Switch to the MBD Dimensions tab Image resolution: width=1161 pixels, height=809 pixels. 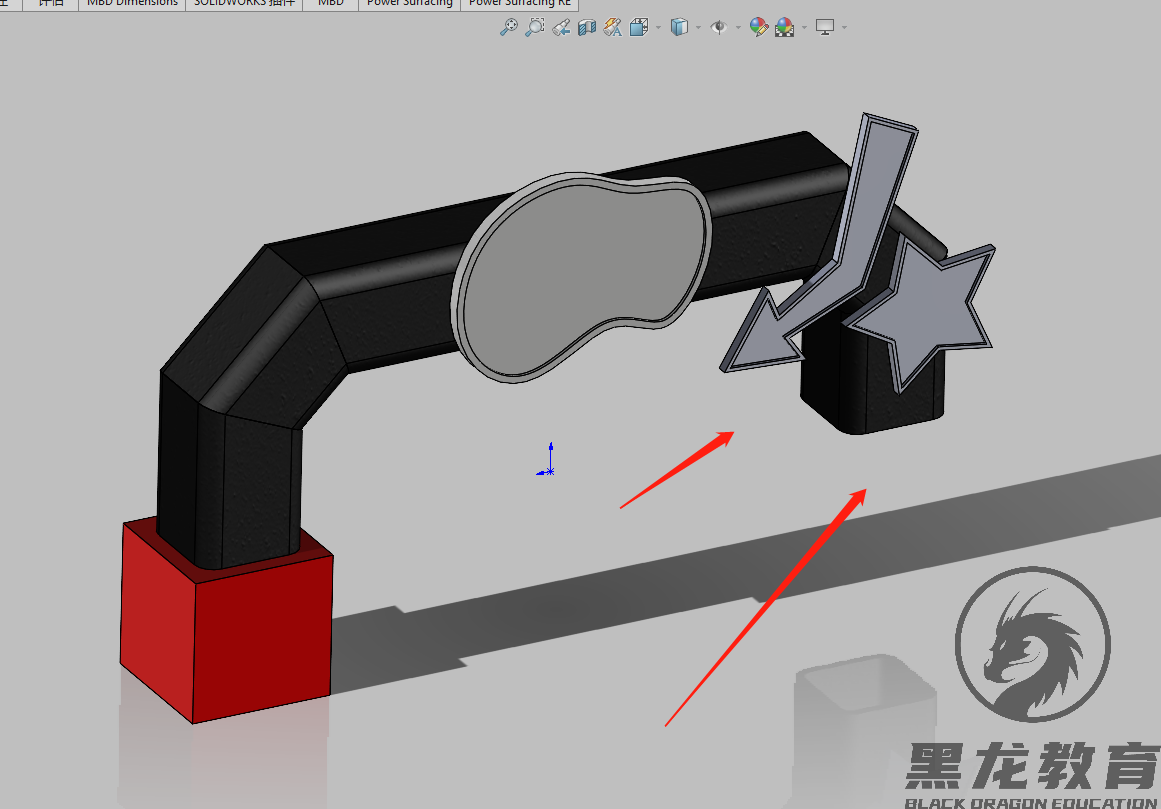click(x=131, y=4)
